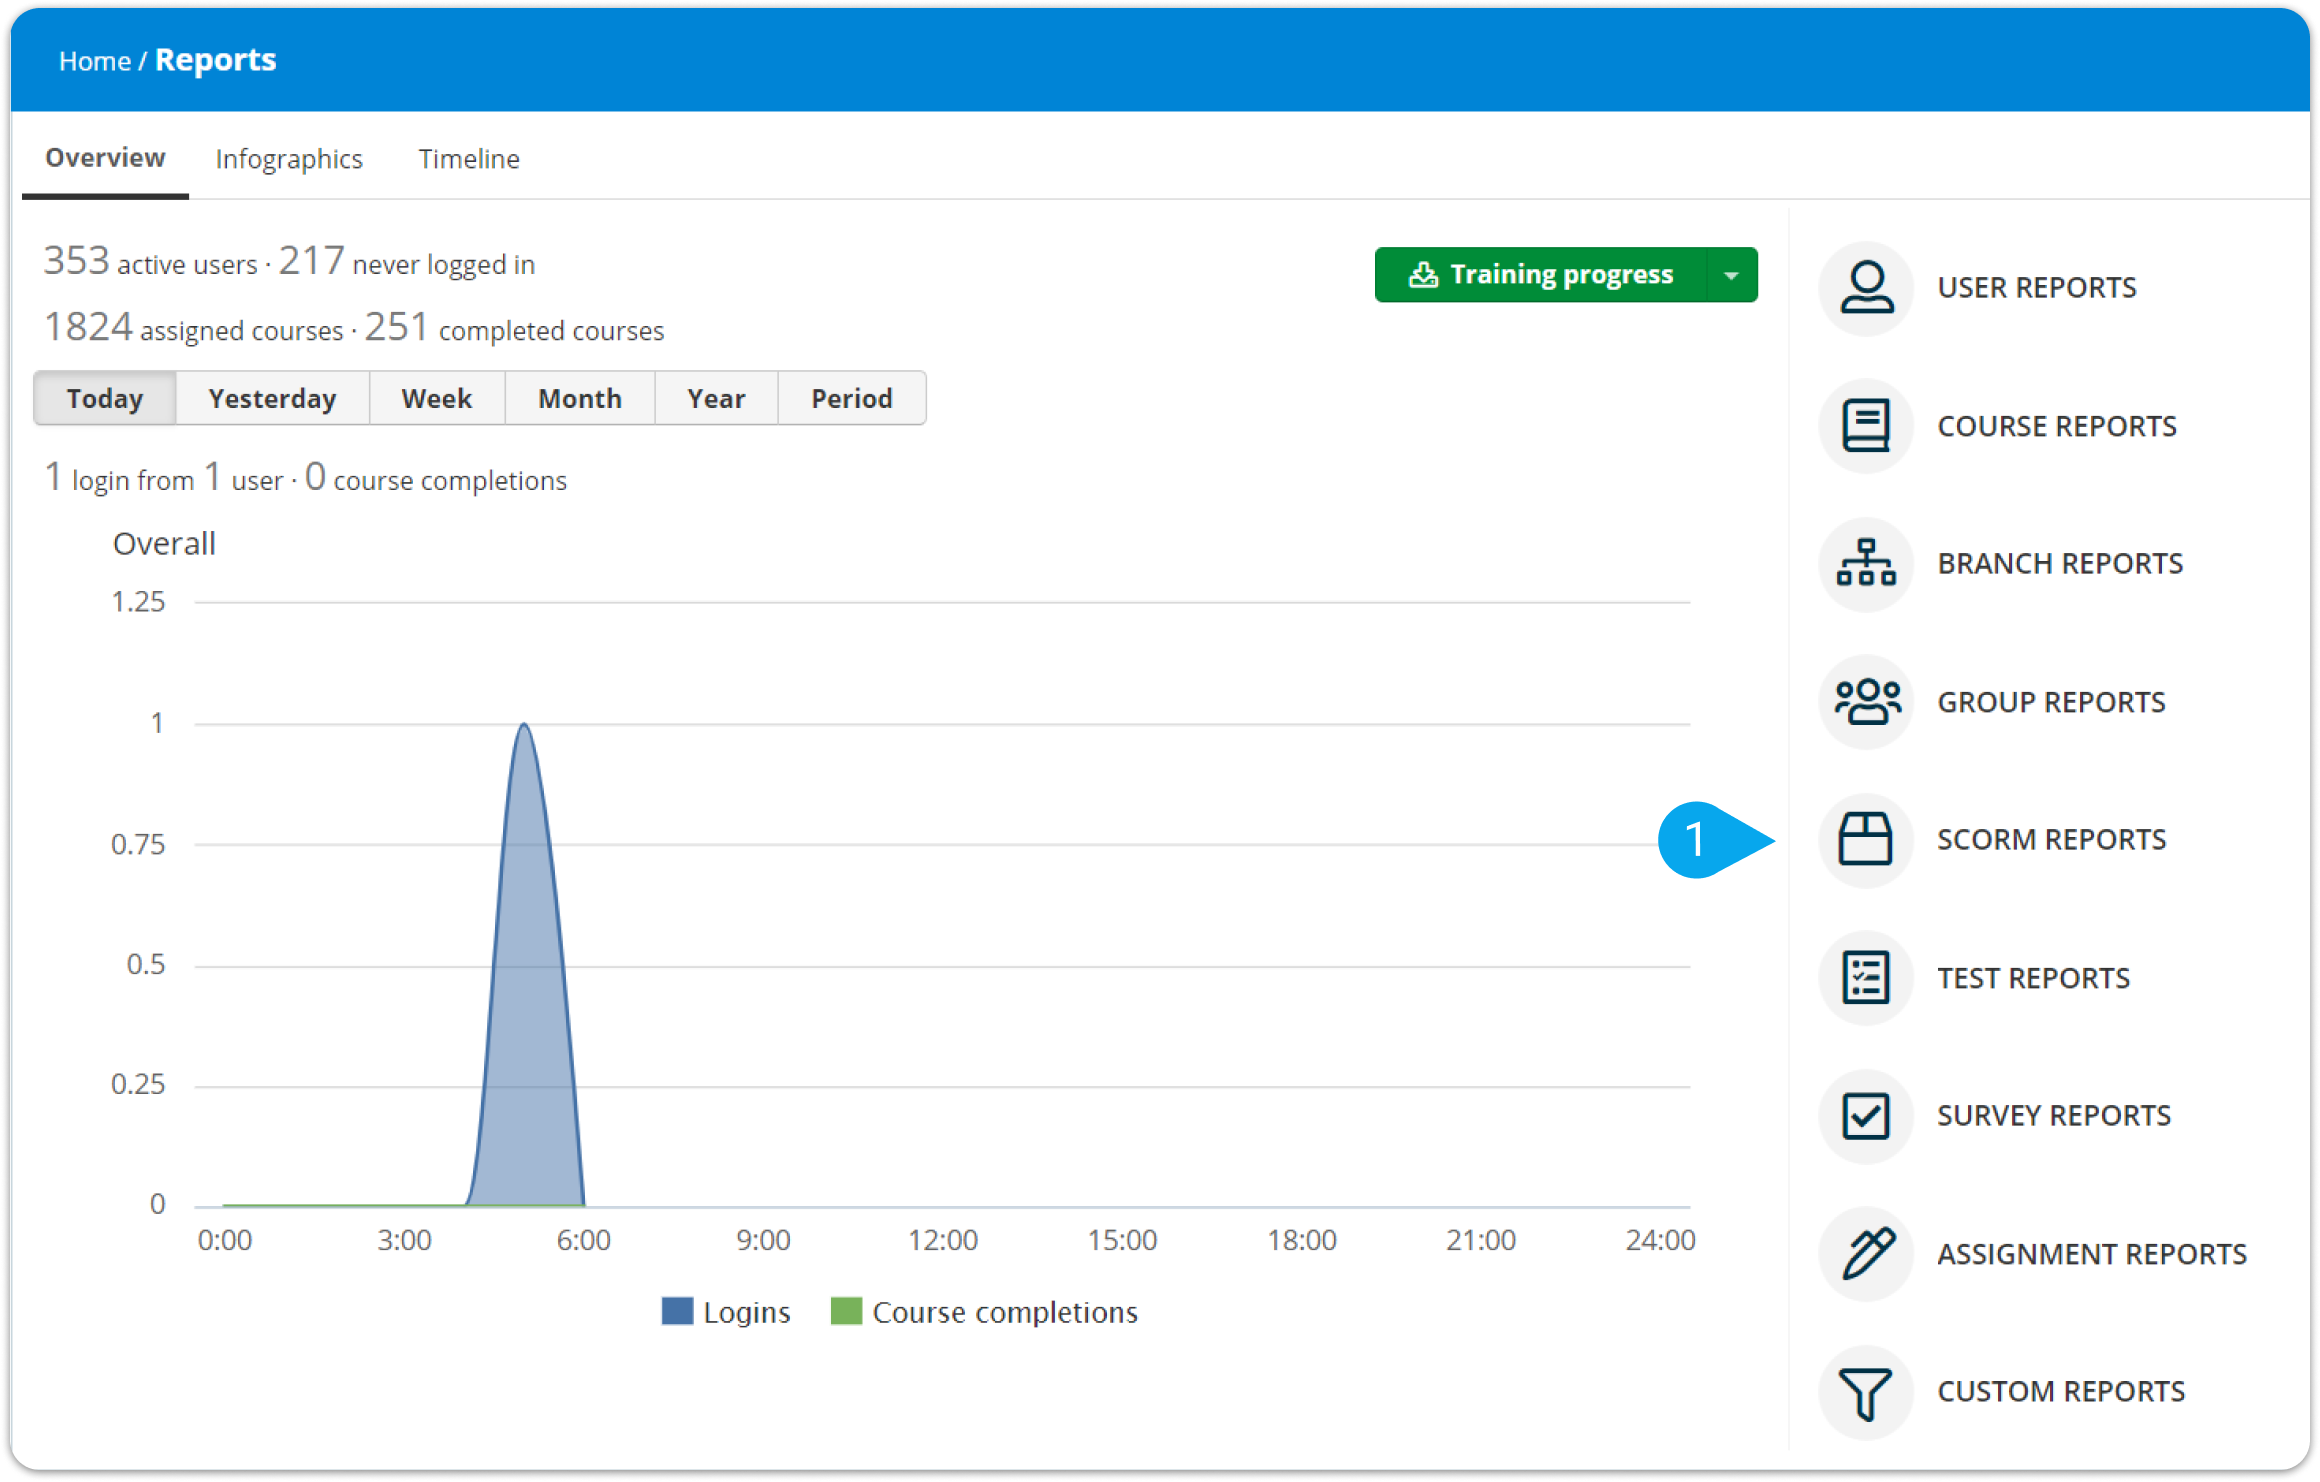
Task: Select the Week time range
Action: click(x=437, y=398)
